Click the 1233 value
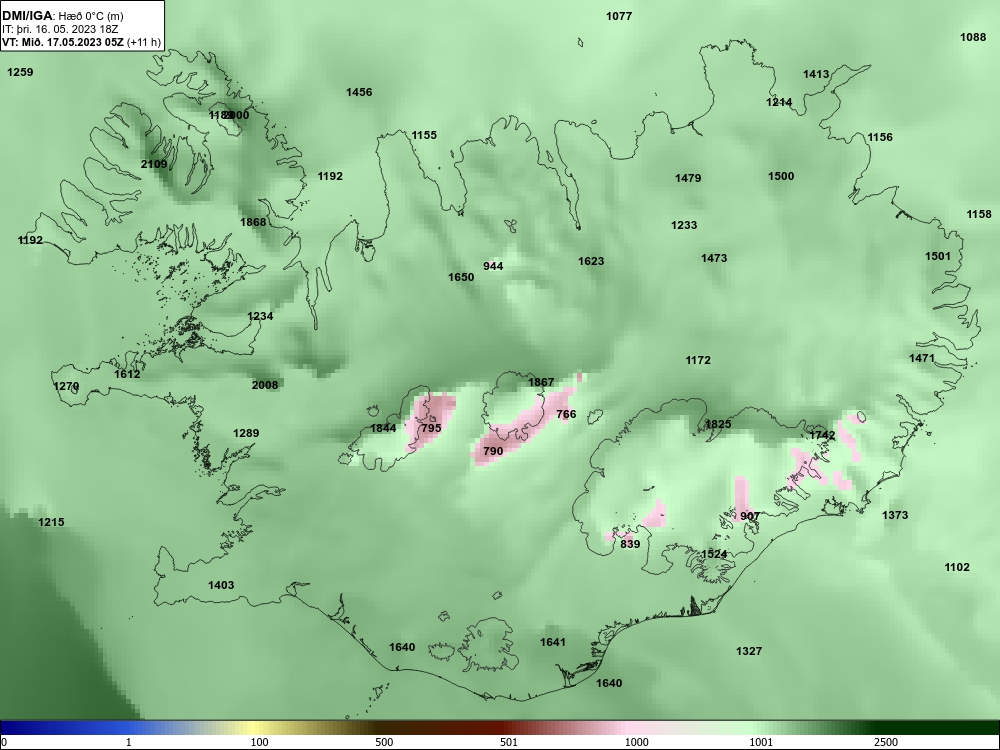Image resolution: width=1000 pixels, height=750 pixels. pos(684,225)
